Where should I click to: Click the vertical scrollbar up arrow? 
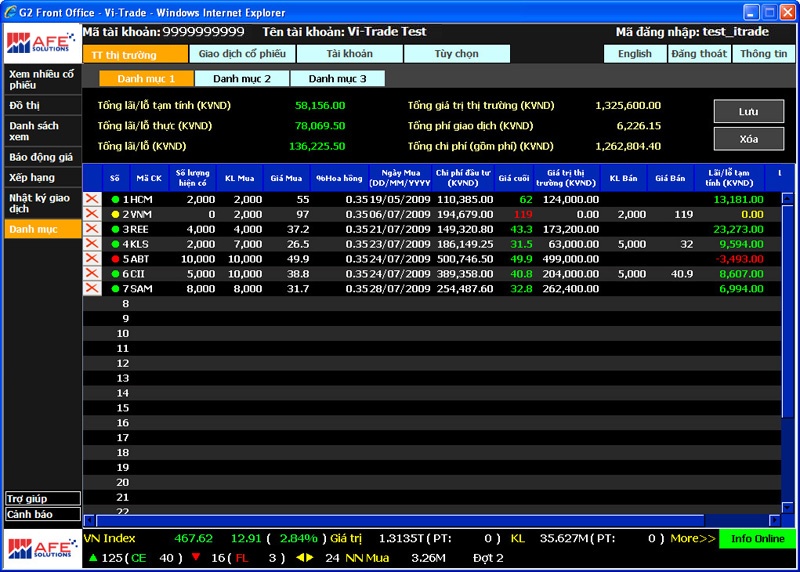click(787, 198)
